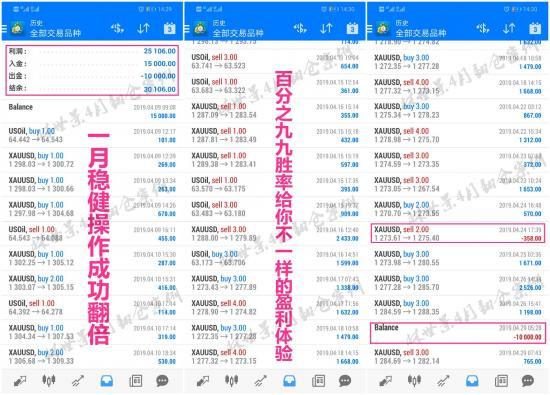Open the News icon in left bottom bar
Image resolution: width=550 pixels, height=395 pixels.
click(x=135, y=381)
